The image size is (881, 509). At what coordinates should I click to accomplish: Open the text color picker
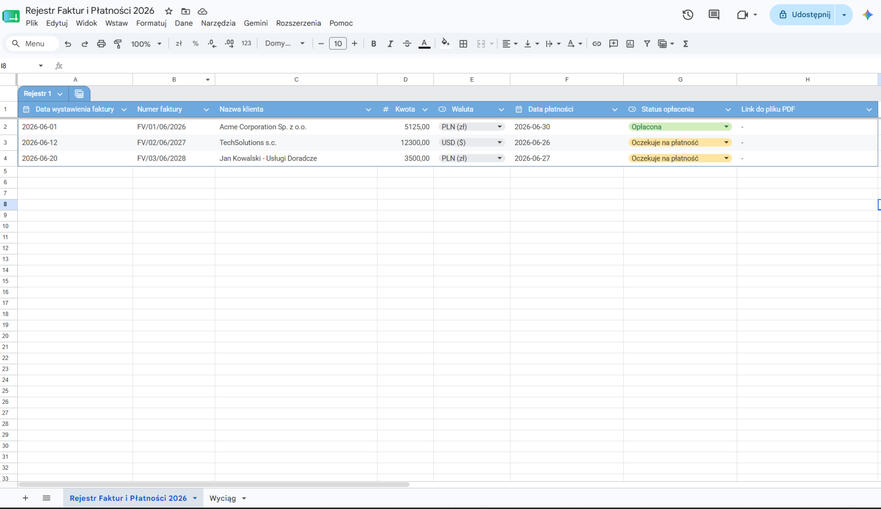[x=424, y=44]
